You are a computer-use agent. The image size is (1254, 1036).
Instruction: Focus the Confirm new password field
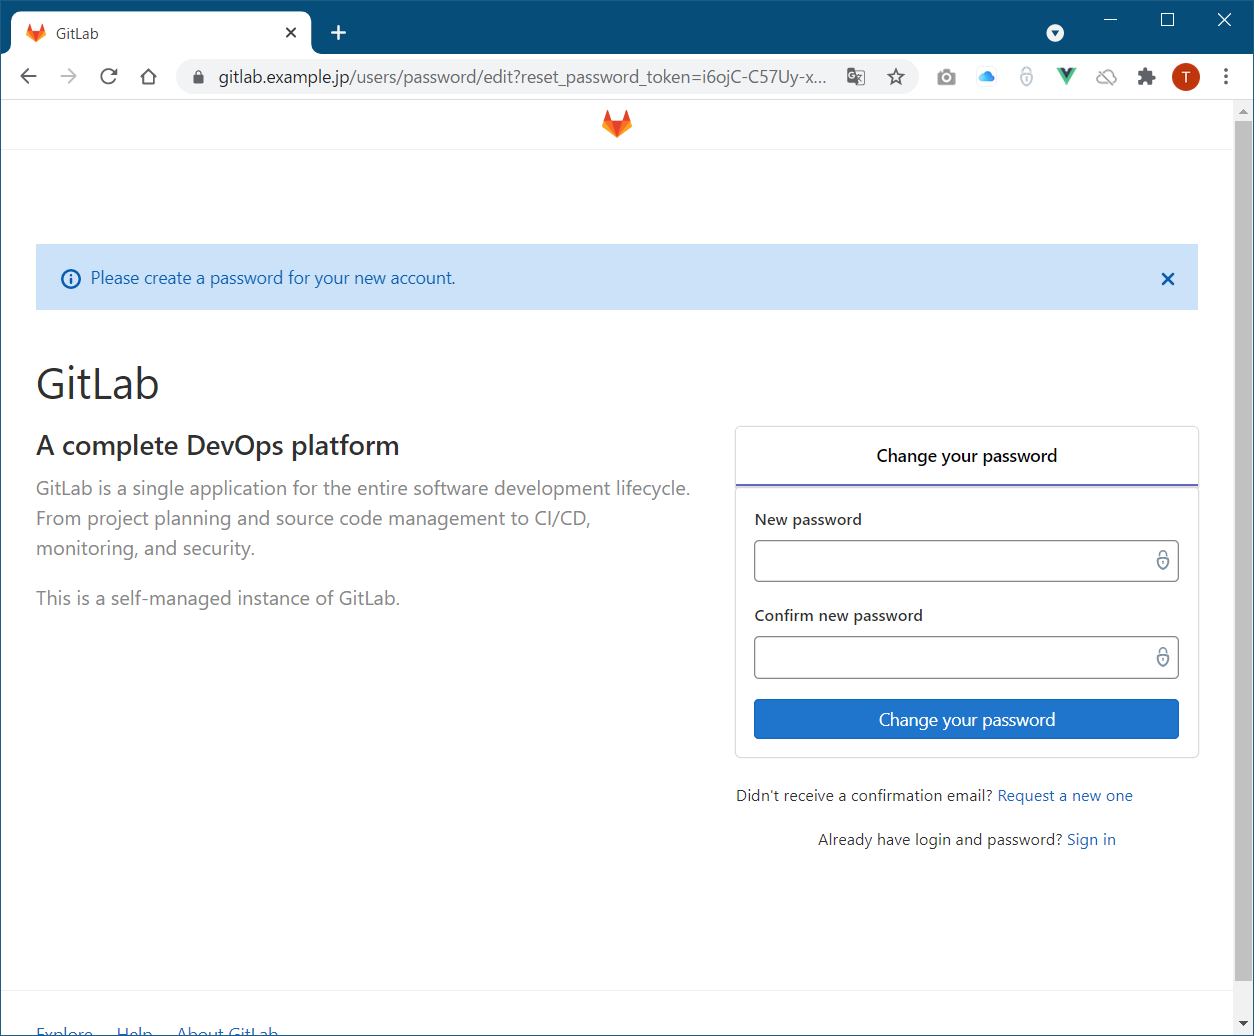[x=966, y=657]
